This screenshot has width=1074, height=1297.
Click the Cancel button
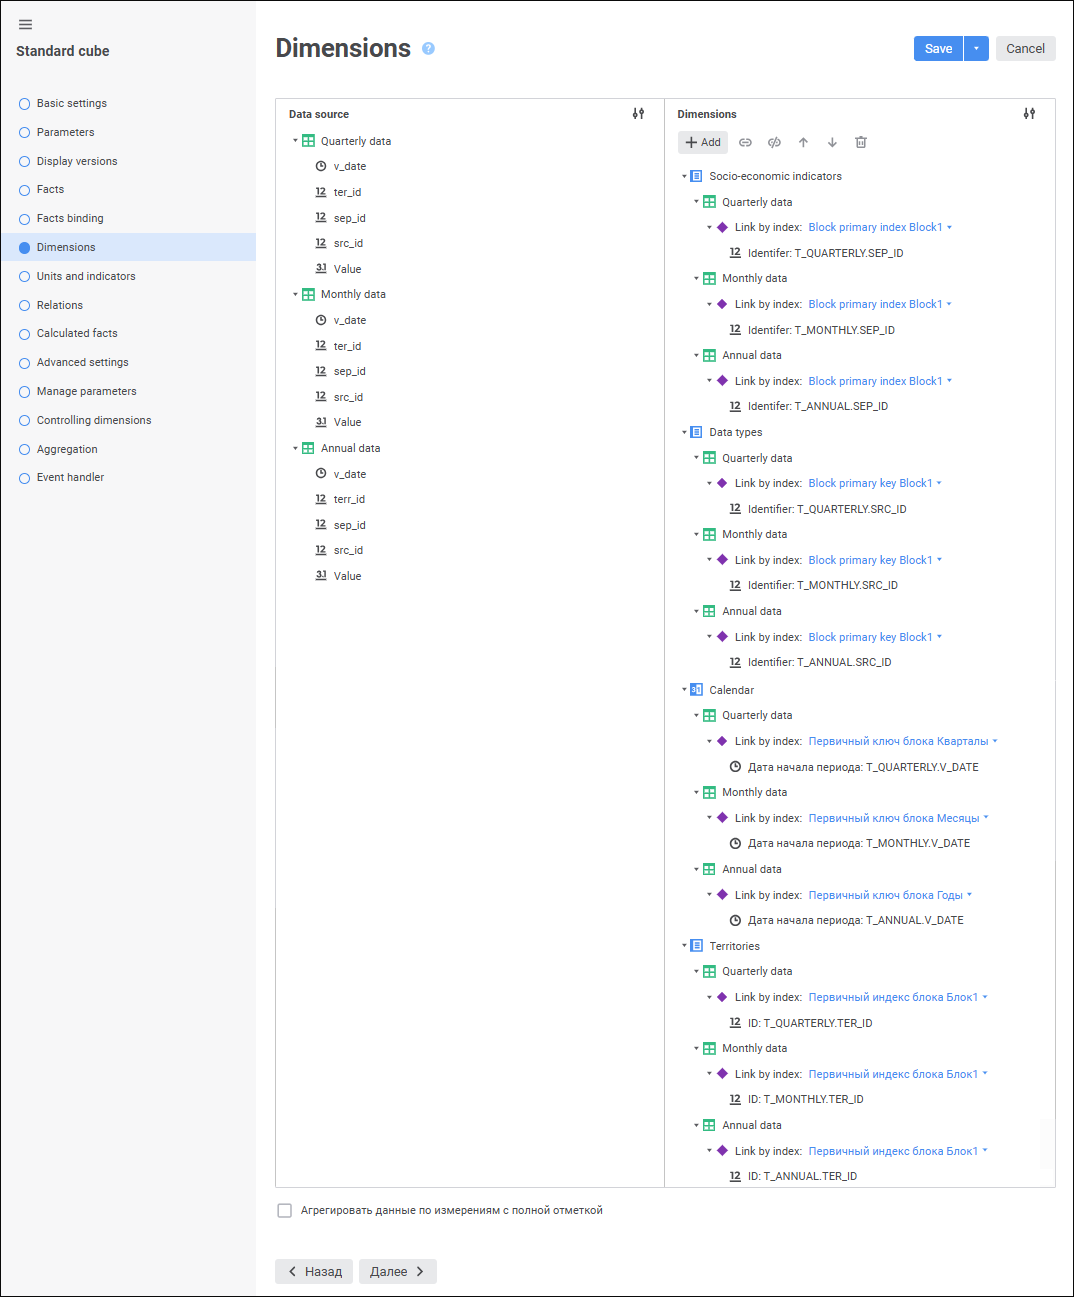point(1025,48)
